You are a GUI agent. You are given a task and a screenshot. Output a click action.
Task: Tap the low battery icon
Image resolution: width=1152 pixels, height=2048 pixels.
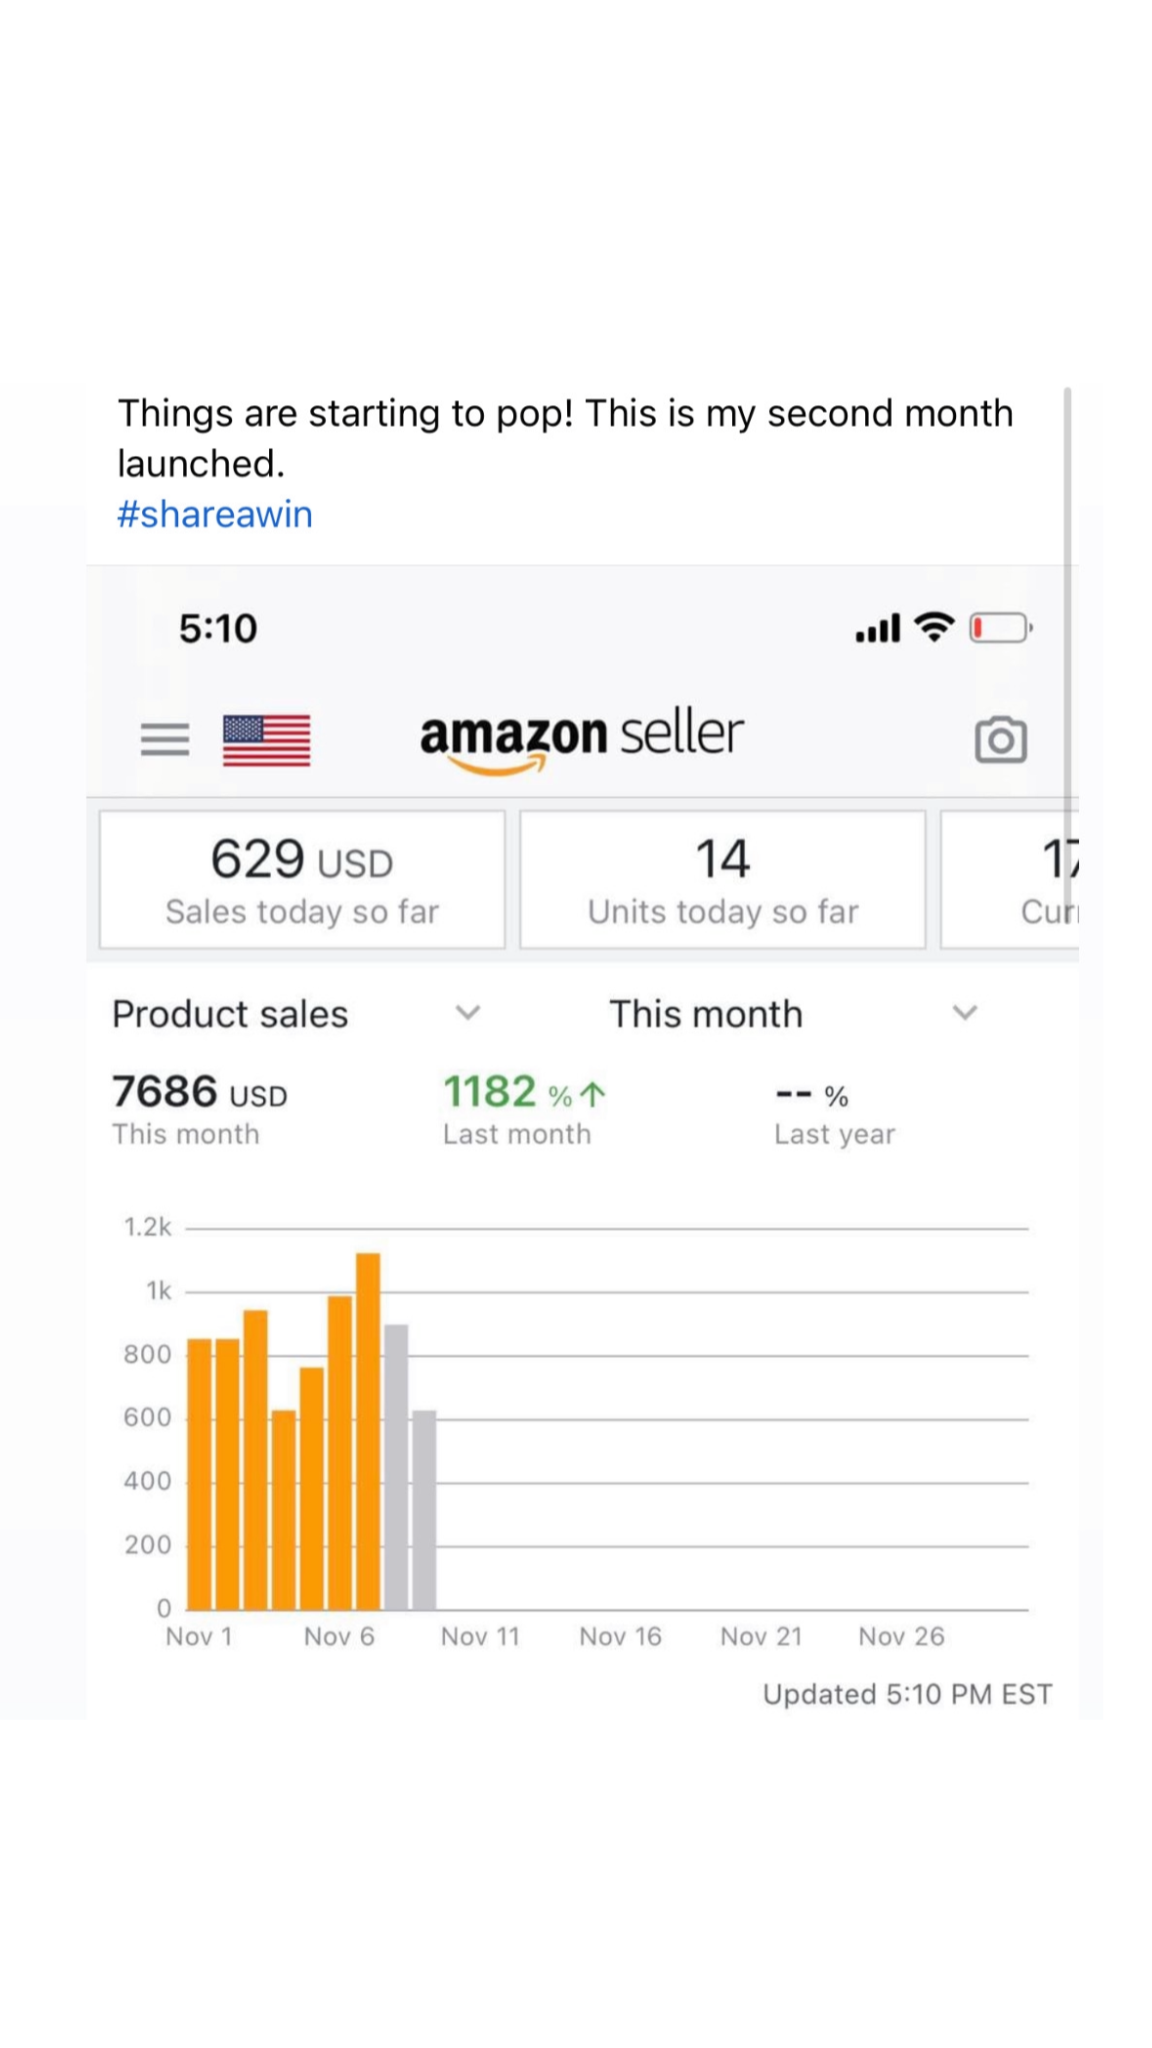coord(1000,628)
